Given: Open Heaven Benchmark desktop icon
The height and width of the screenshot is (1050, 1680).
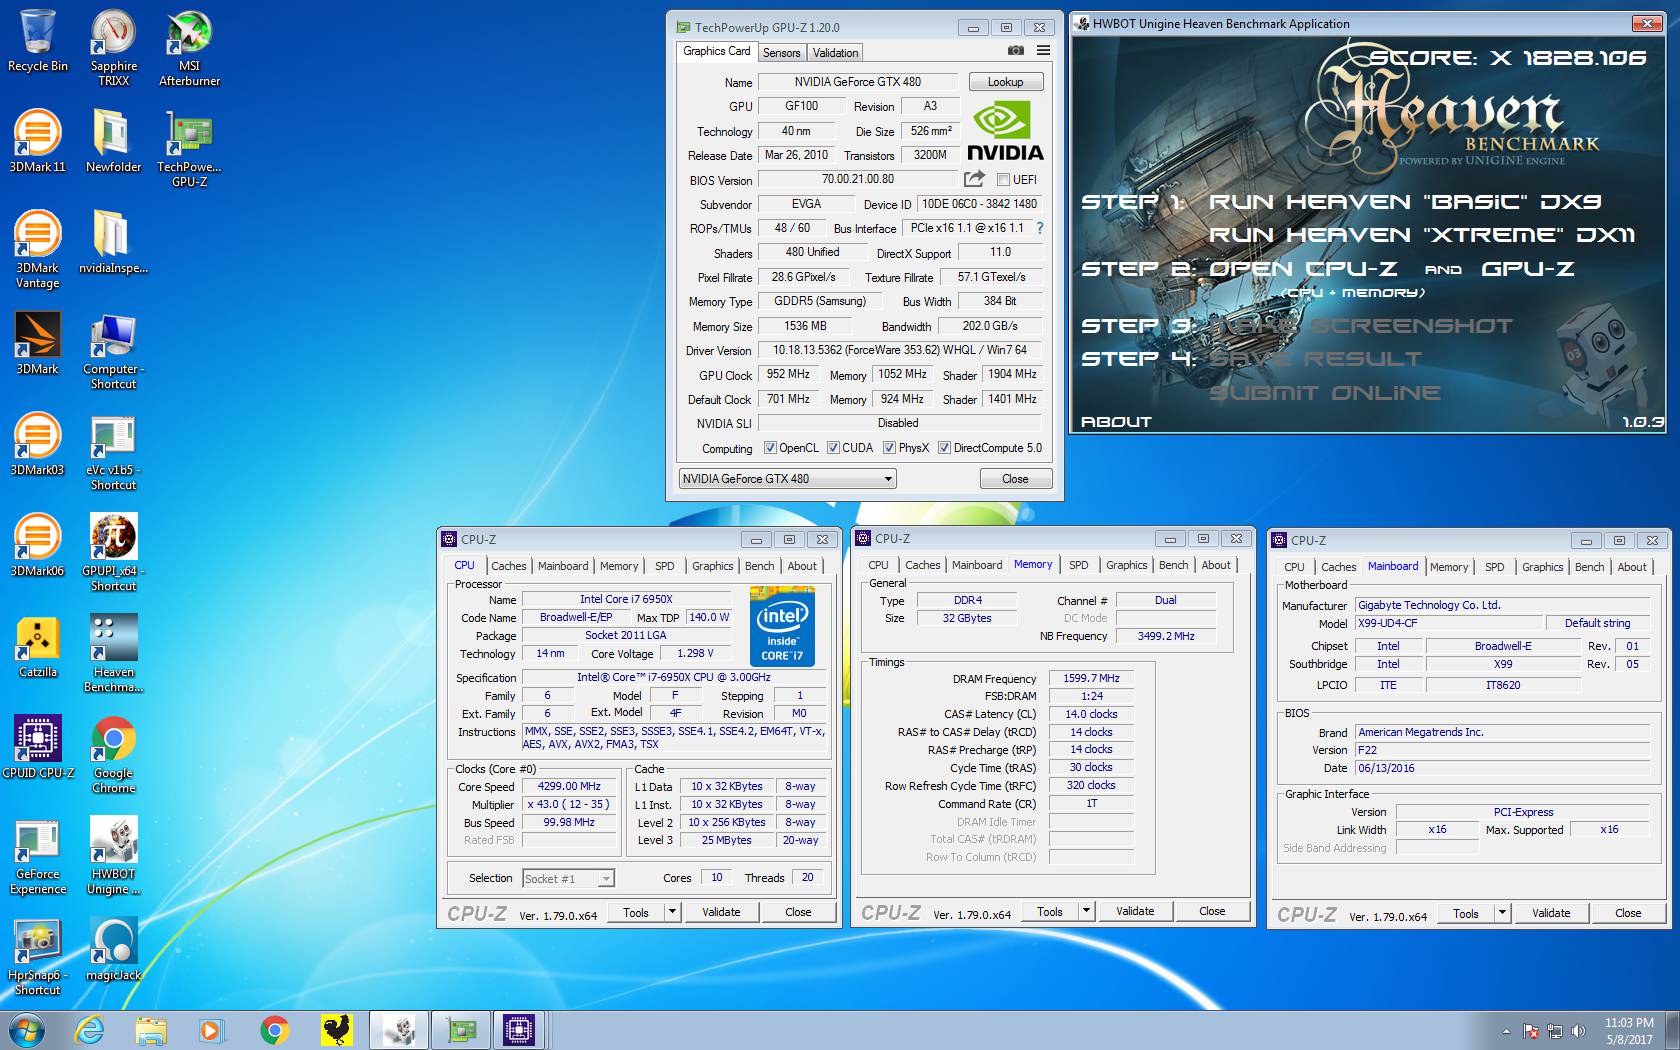Looking at the screenshot, I should click(x=113, y=653).
